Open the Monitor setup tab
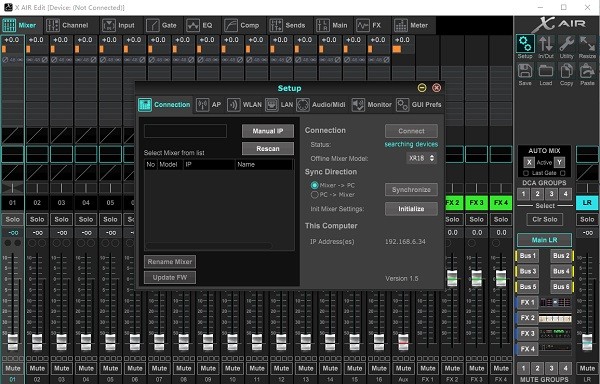The image size is (600, 384). pos(372,104)
